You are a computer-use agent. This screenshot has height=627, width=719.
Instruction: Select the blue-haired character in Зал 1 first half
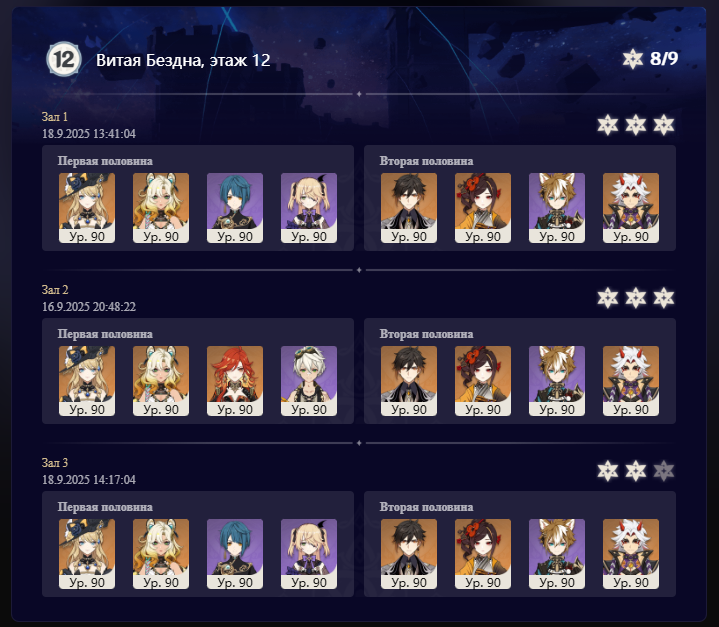point(235,208)
